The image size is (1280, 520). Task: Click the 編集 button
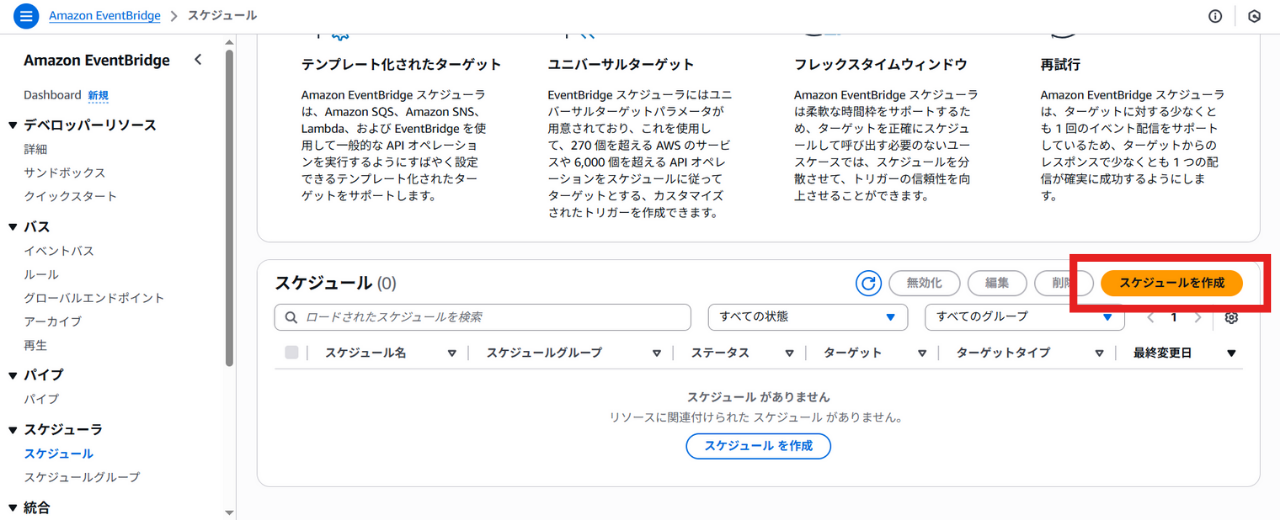point(997,283)
